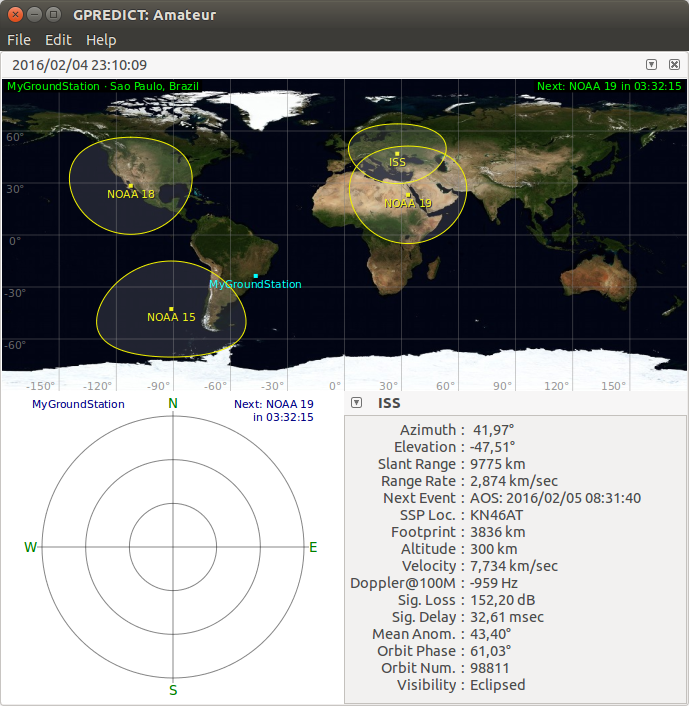Click the ISS heading in satellite panel
Screen dimensions: 689x706
point(389,403)
